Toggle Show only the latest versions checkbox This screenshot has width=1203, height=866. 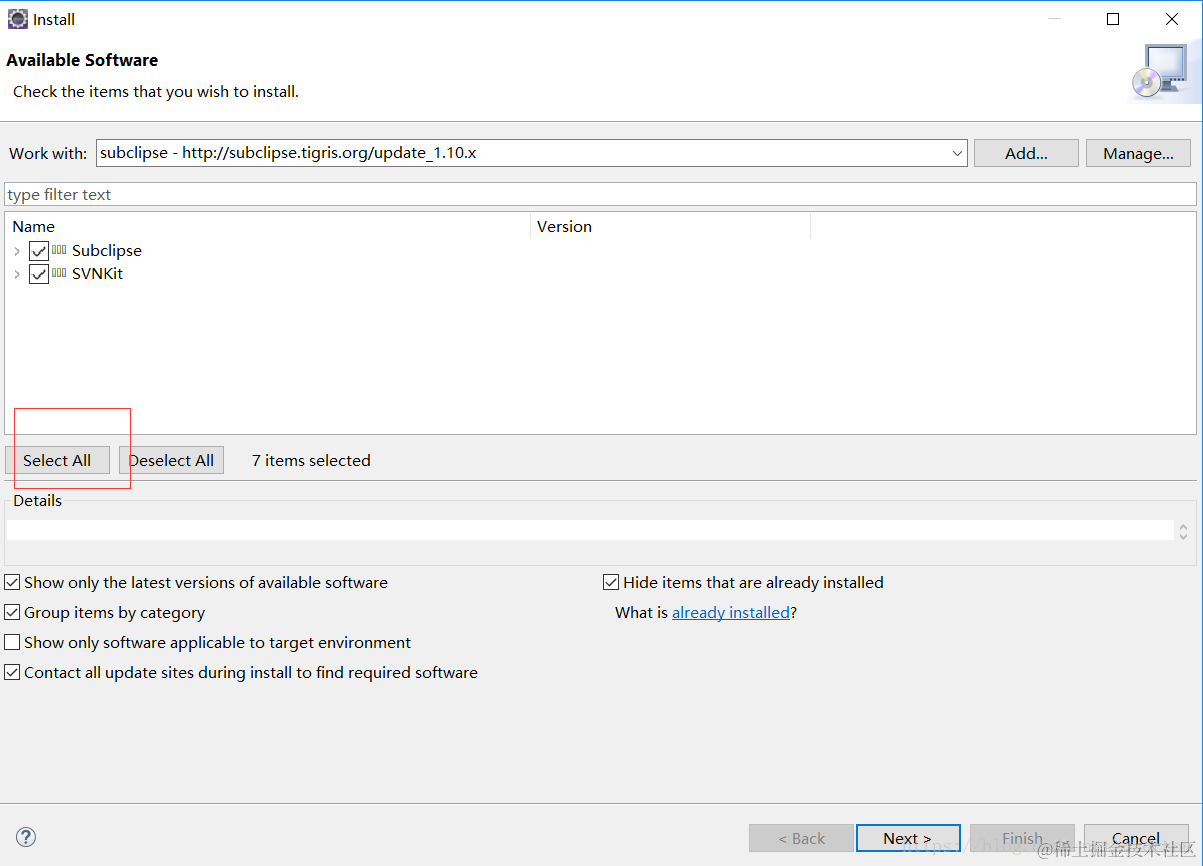click(12, 582)
